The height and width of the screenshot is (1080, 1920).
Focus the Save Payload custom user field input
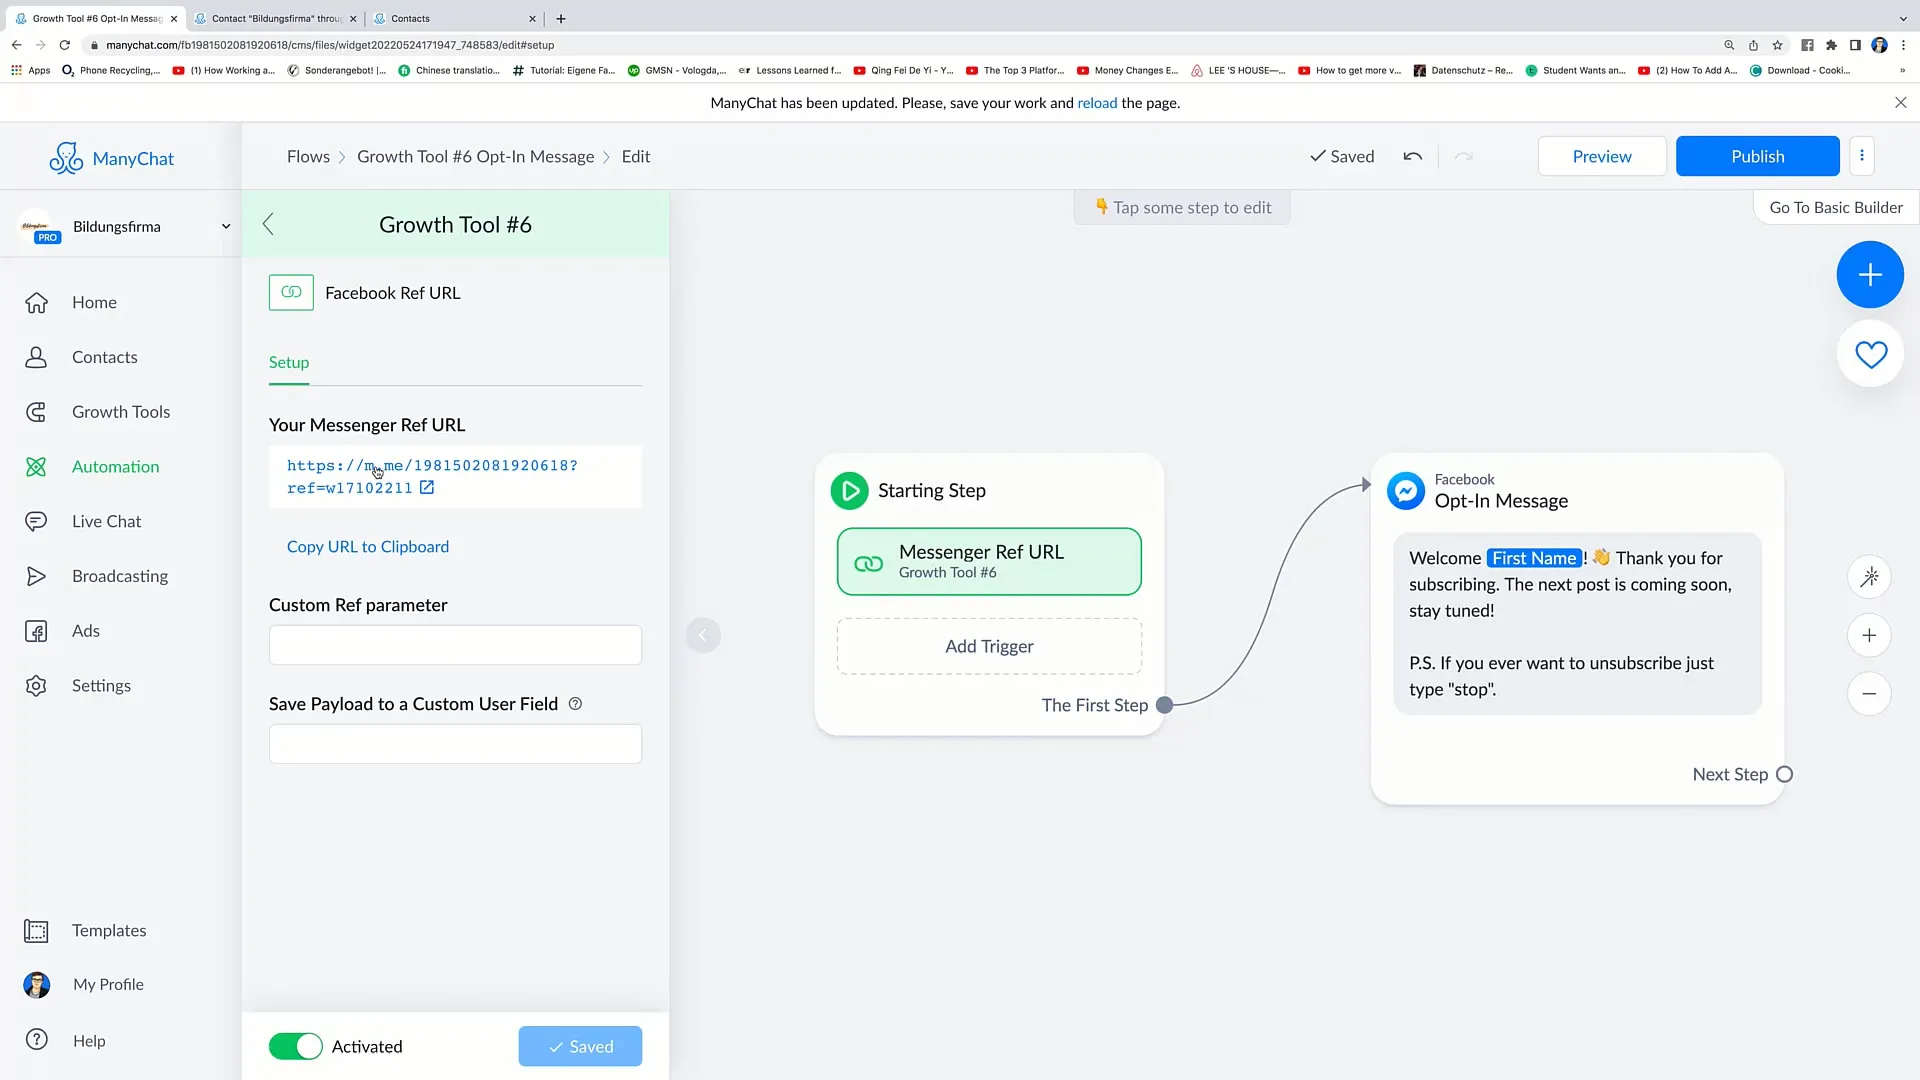click(455, 744)
